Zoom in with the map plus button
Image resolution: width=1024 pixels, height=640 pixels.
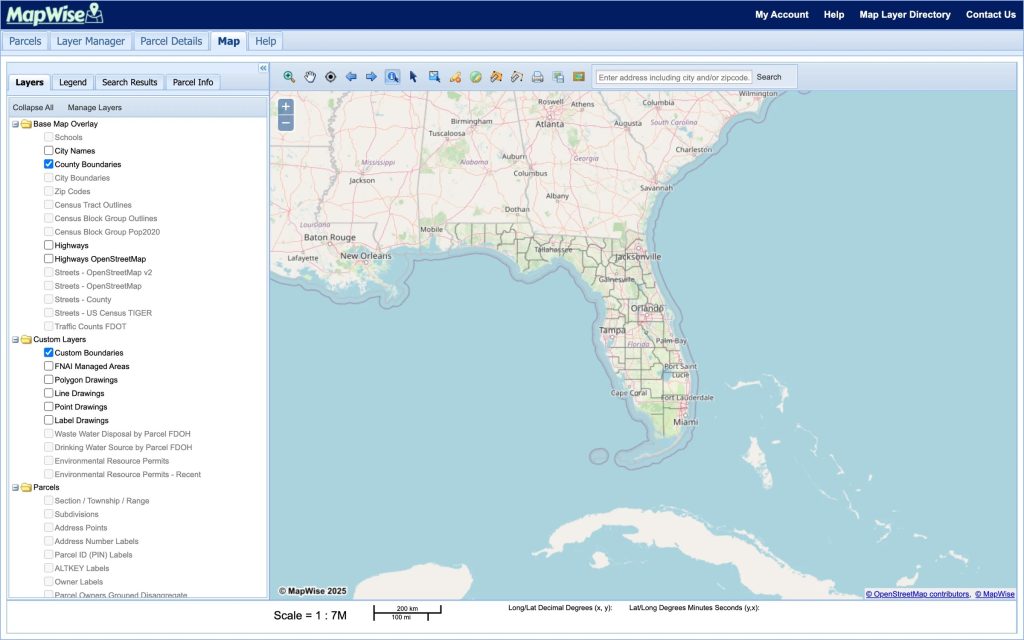coord(286,106)
